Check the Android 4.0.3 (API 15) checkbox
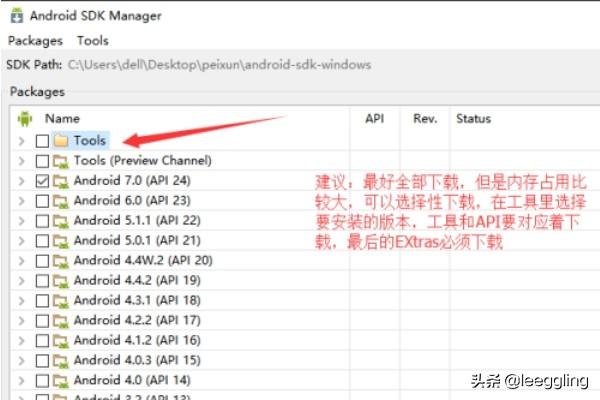Viewport: 600px width, 400px height. pos(42,361)
